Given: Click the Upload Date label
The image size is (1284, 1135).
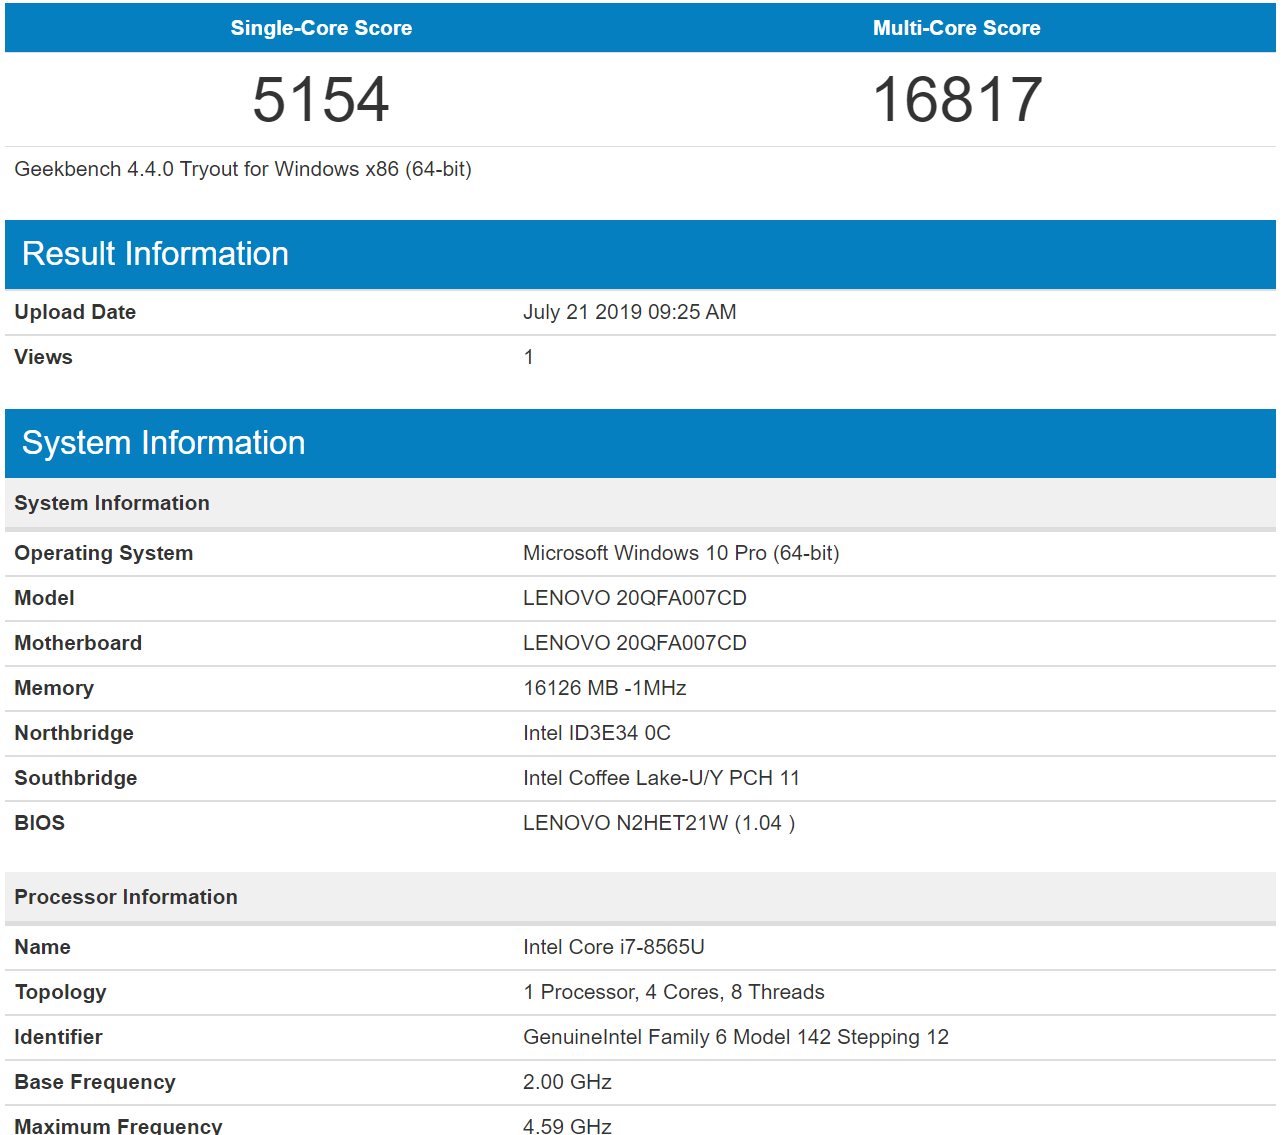Looking at the screenshot, I should tap(75, 312).
